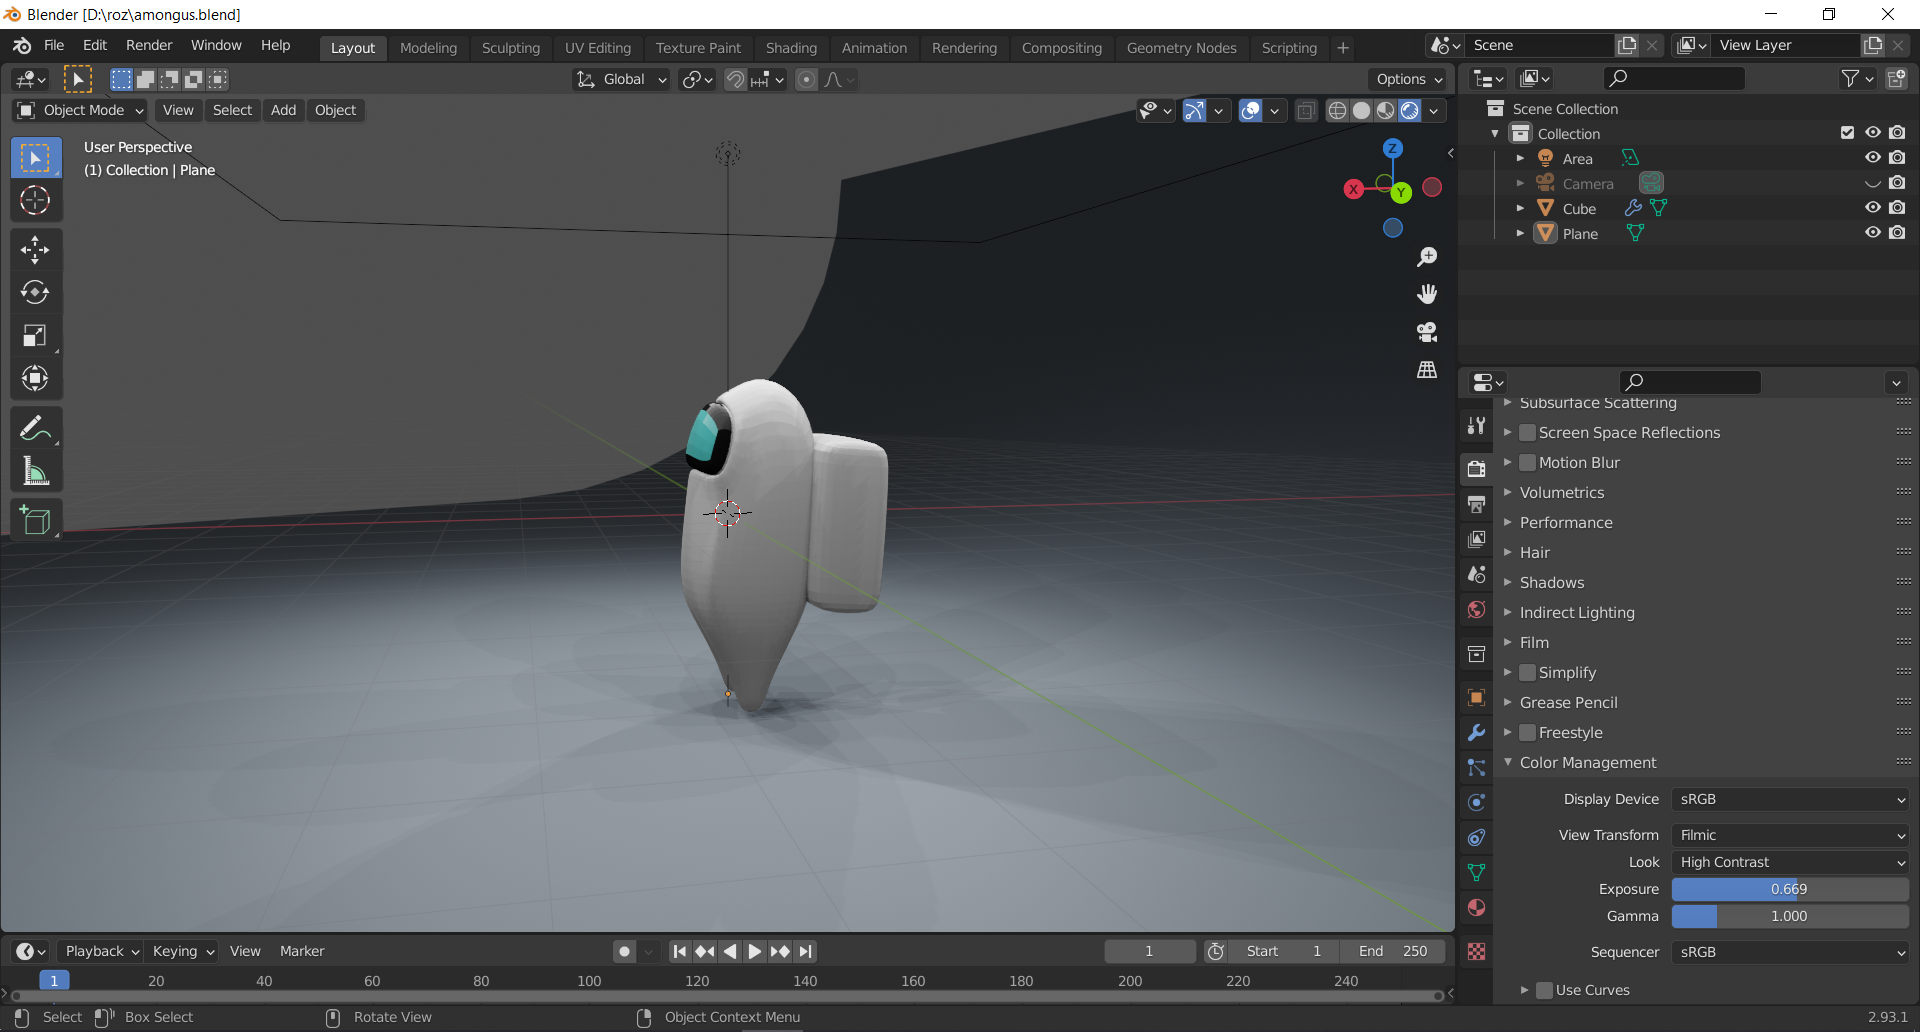Click the outliner search field
The height and width of the screenshot is (1032, 1920).
tap(1675, 78)
